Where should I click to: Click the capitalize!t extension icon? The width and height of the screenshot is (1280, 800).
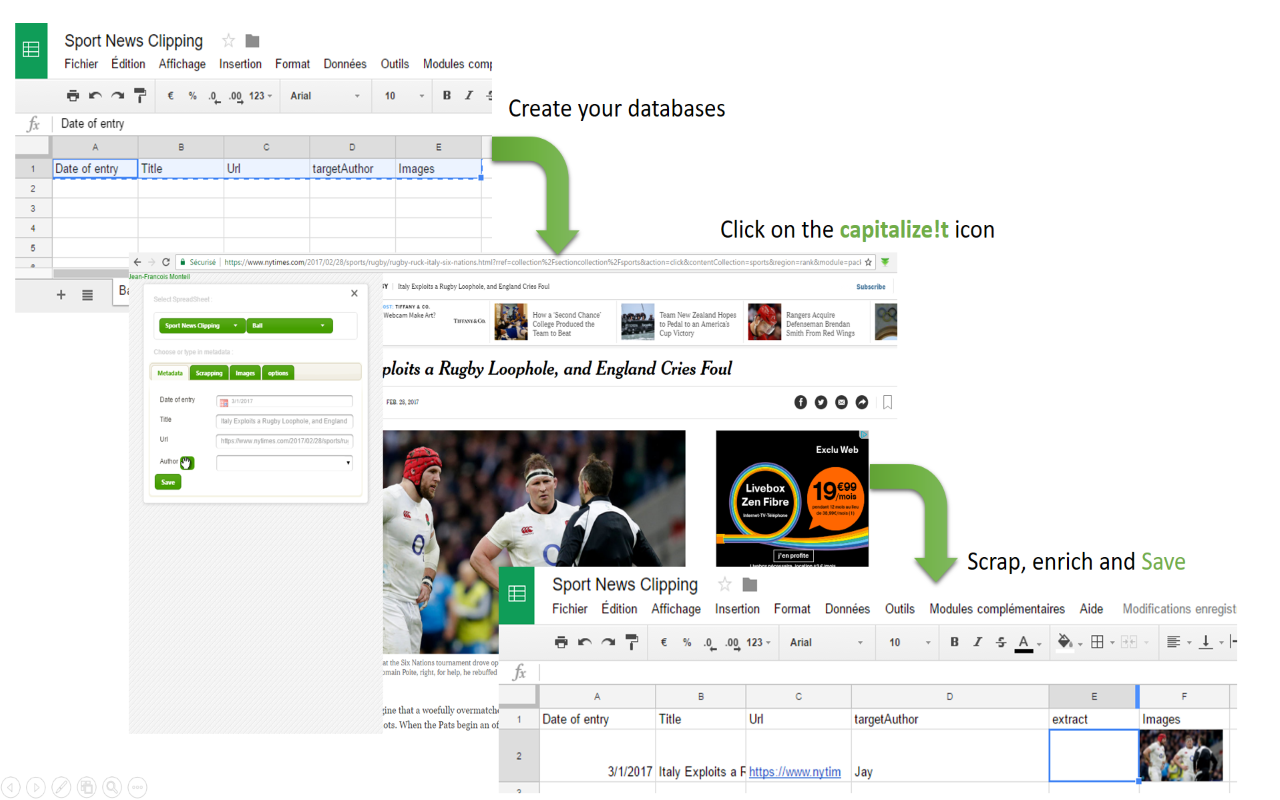[x=885, y=263]
